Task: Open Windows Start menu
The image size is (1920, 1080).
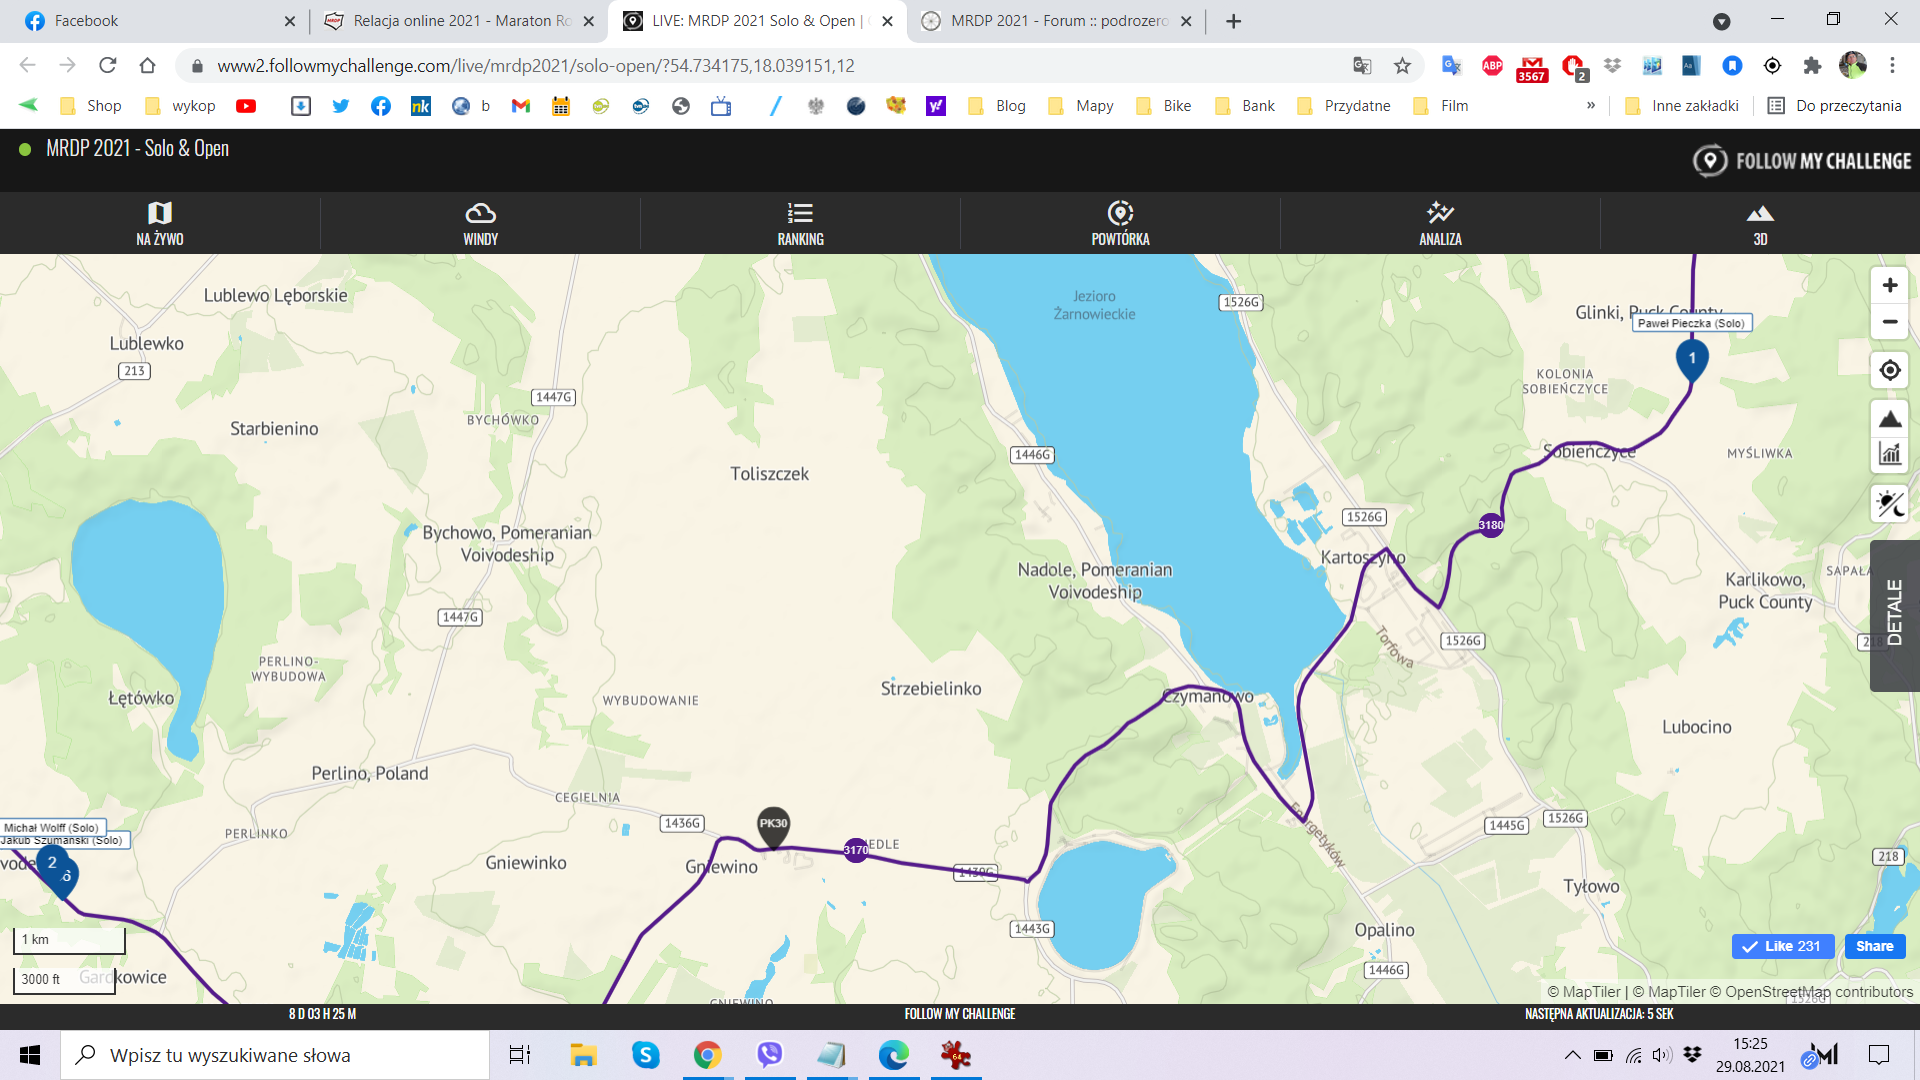Action: pyautogui.click(x=30, y=1055)
